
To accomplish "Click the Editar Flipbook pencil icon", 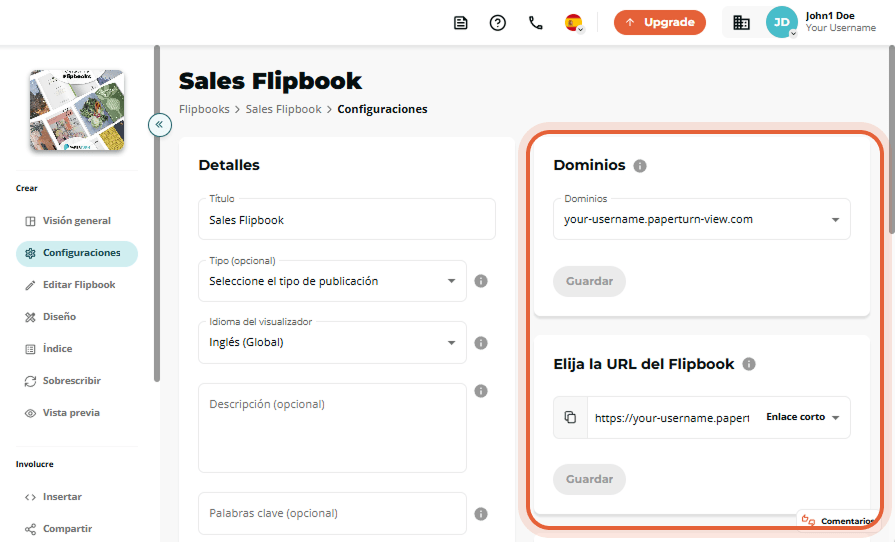I will tap(30, 285).
